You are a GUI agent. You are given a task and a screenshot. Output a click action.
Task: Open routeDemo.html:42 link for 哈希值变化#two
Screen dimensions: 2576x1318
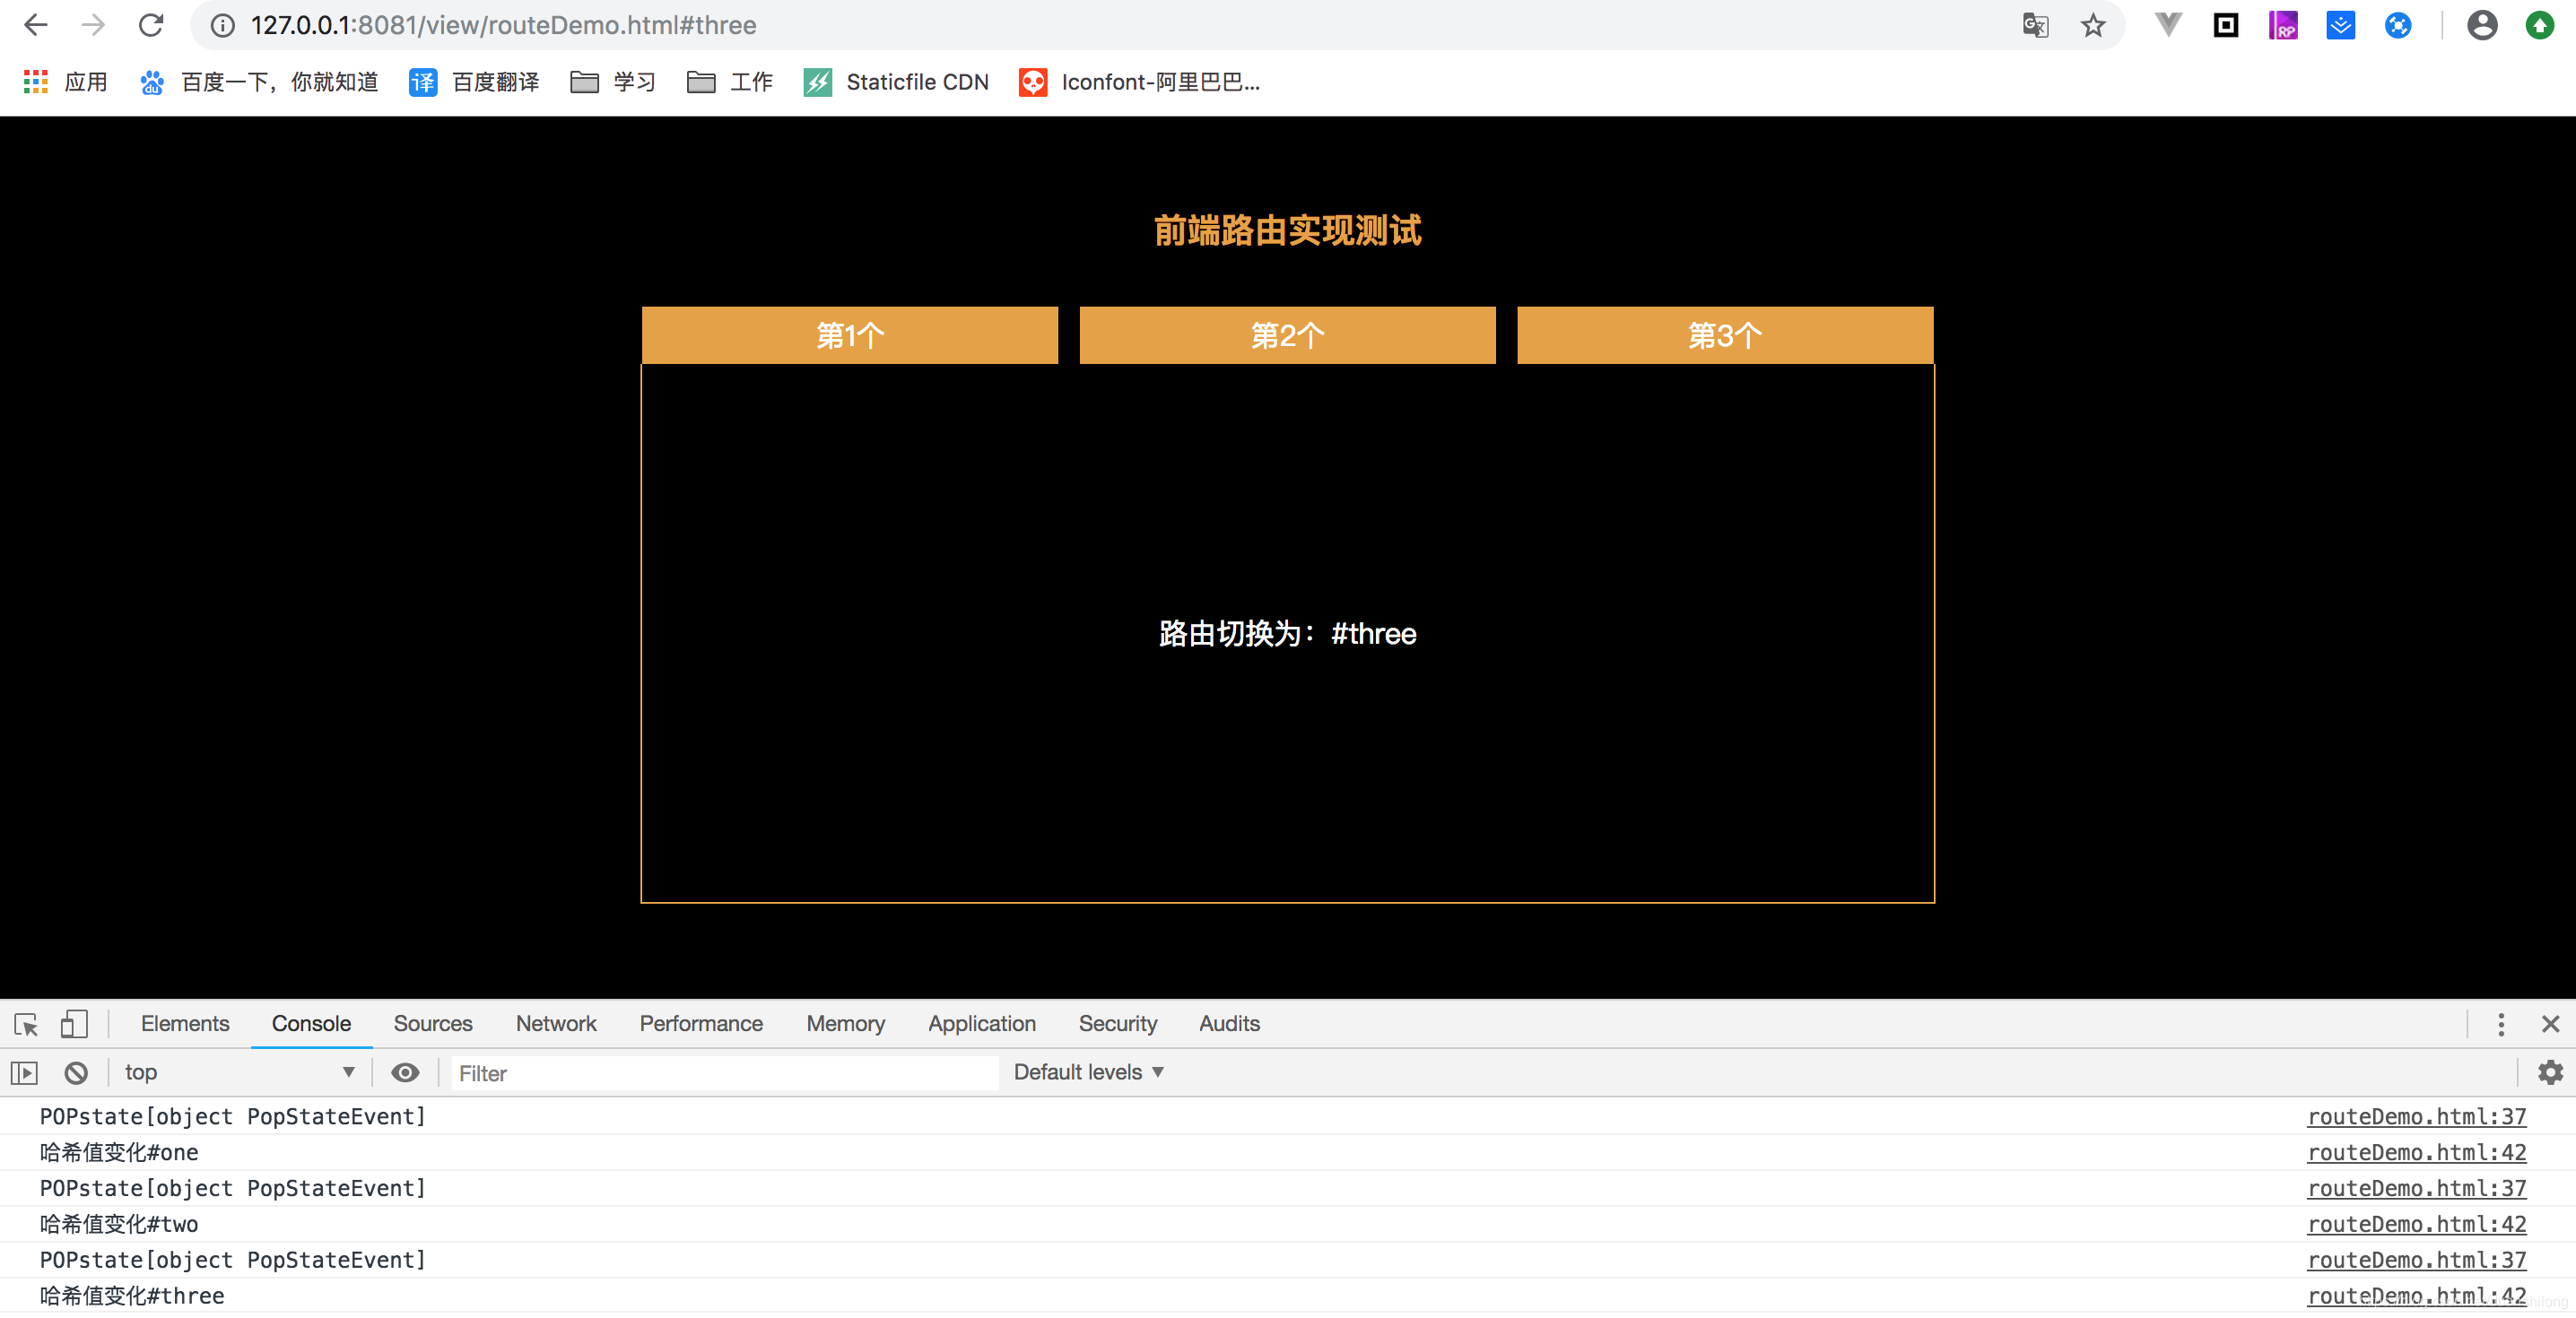click(x=2417, y=1225)
